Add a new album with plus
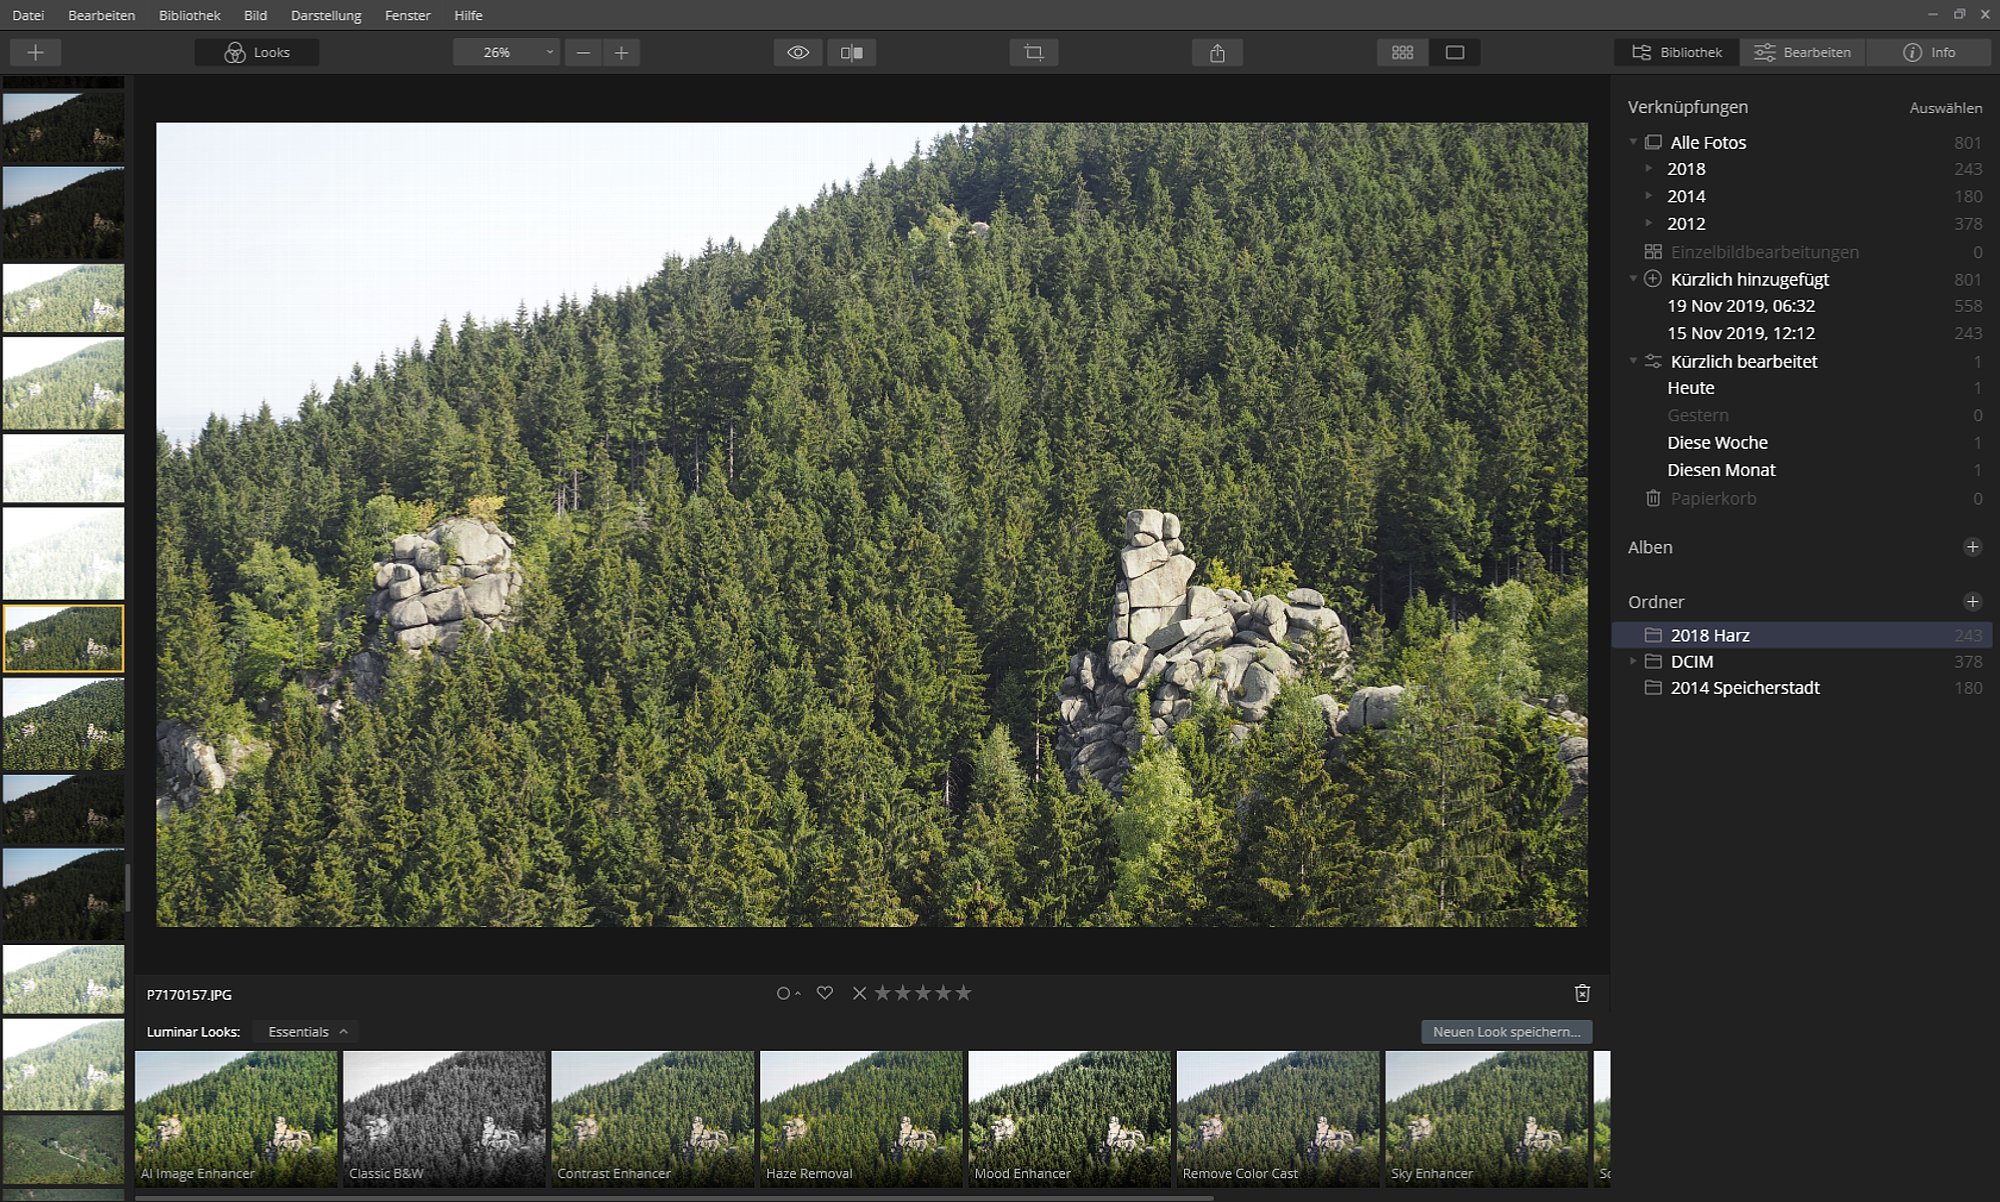This screenshot has height=1202, width=2000. pyautogui.click(x=1972, y=547)
